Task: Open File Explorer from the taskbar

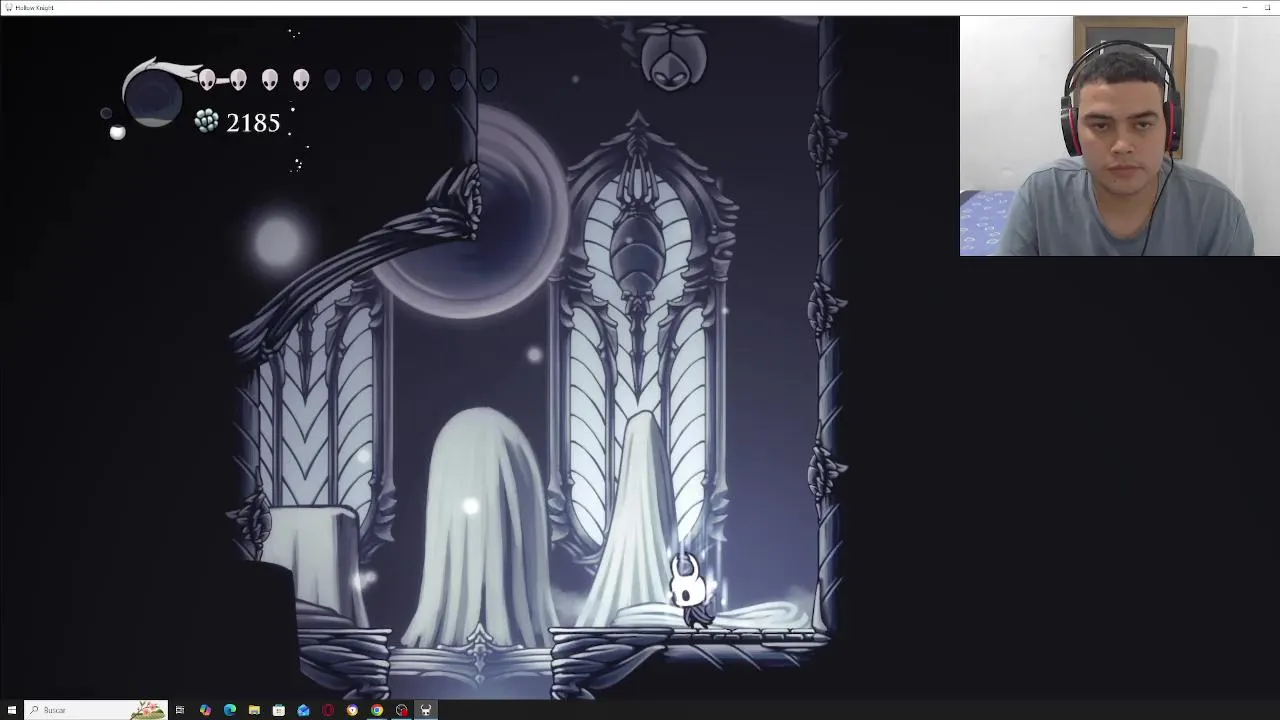Action: 254,710
